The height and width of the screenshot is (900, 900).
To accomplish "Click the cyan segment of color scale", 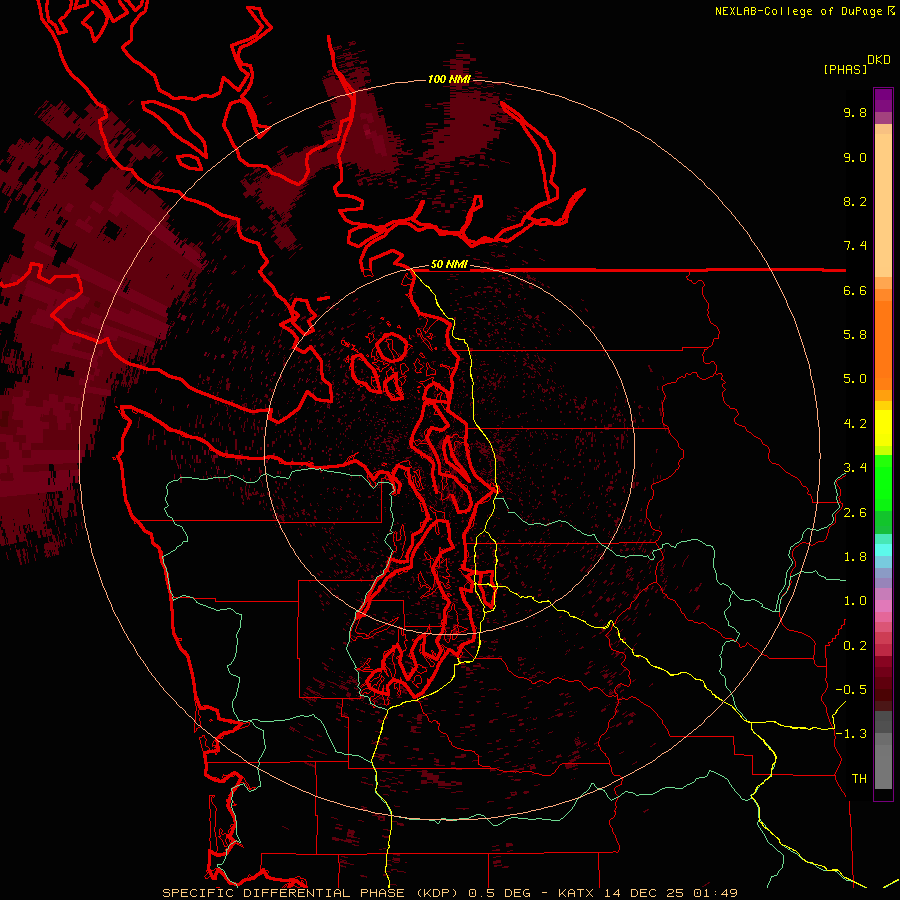I will tap(883, 550).
